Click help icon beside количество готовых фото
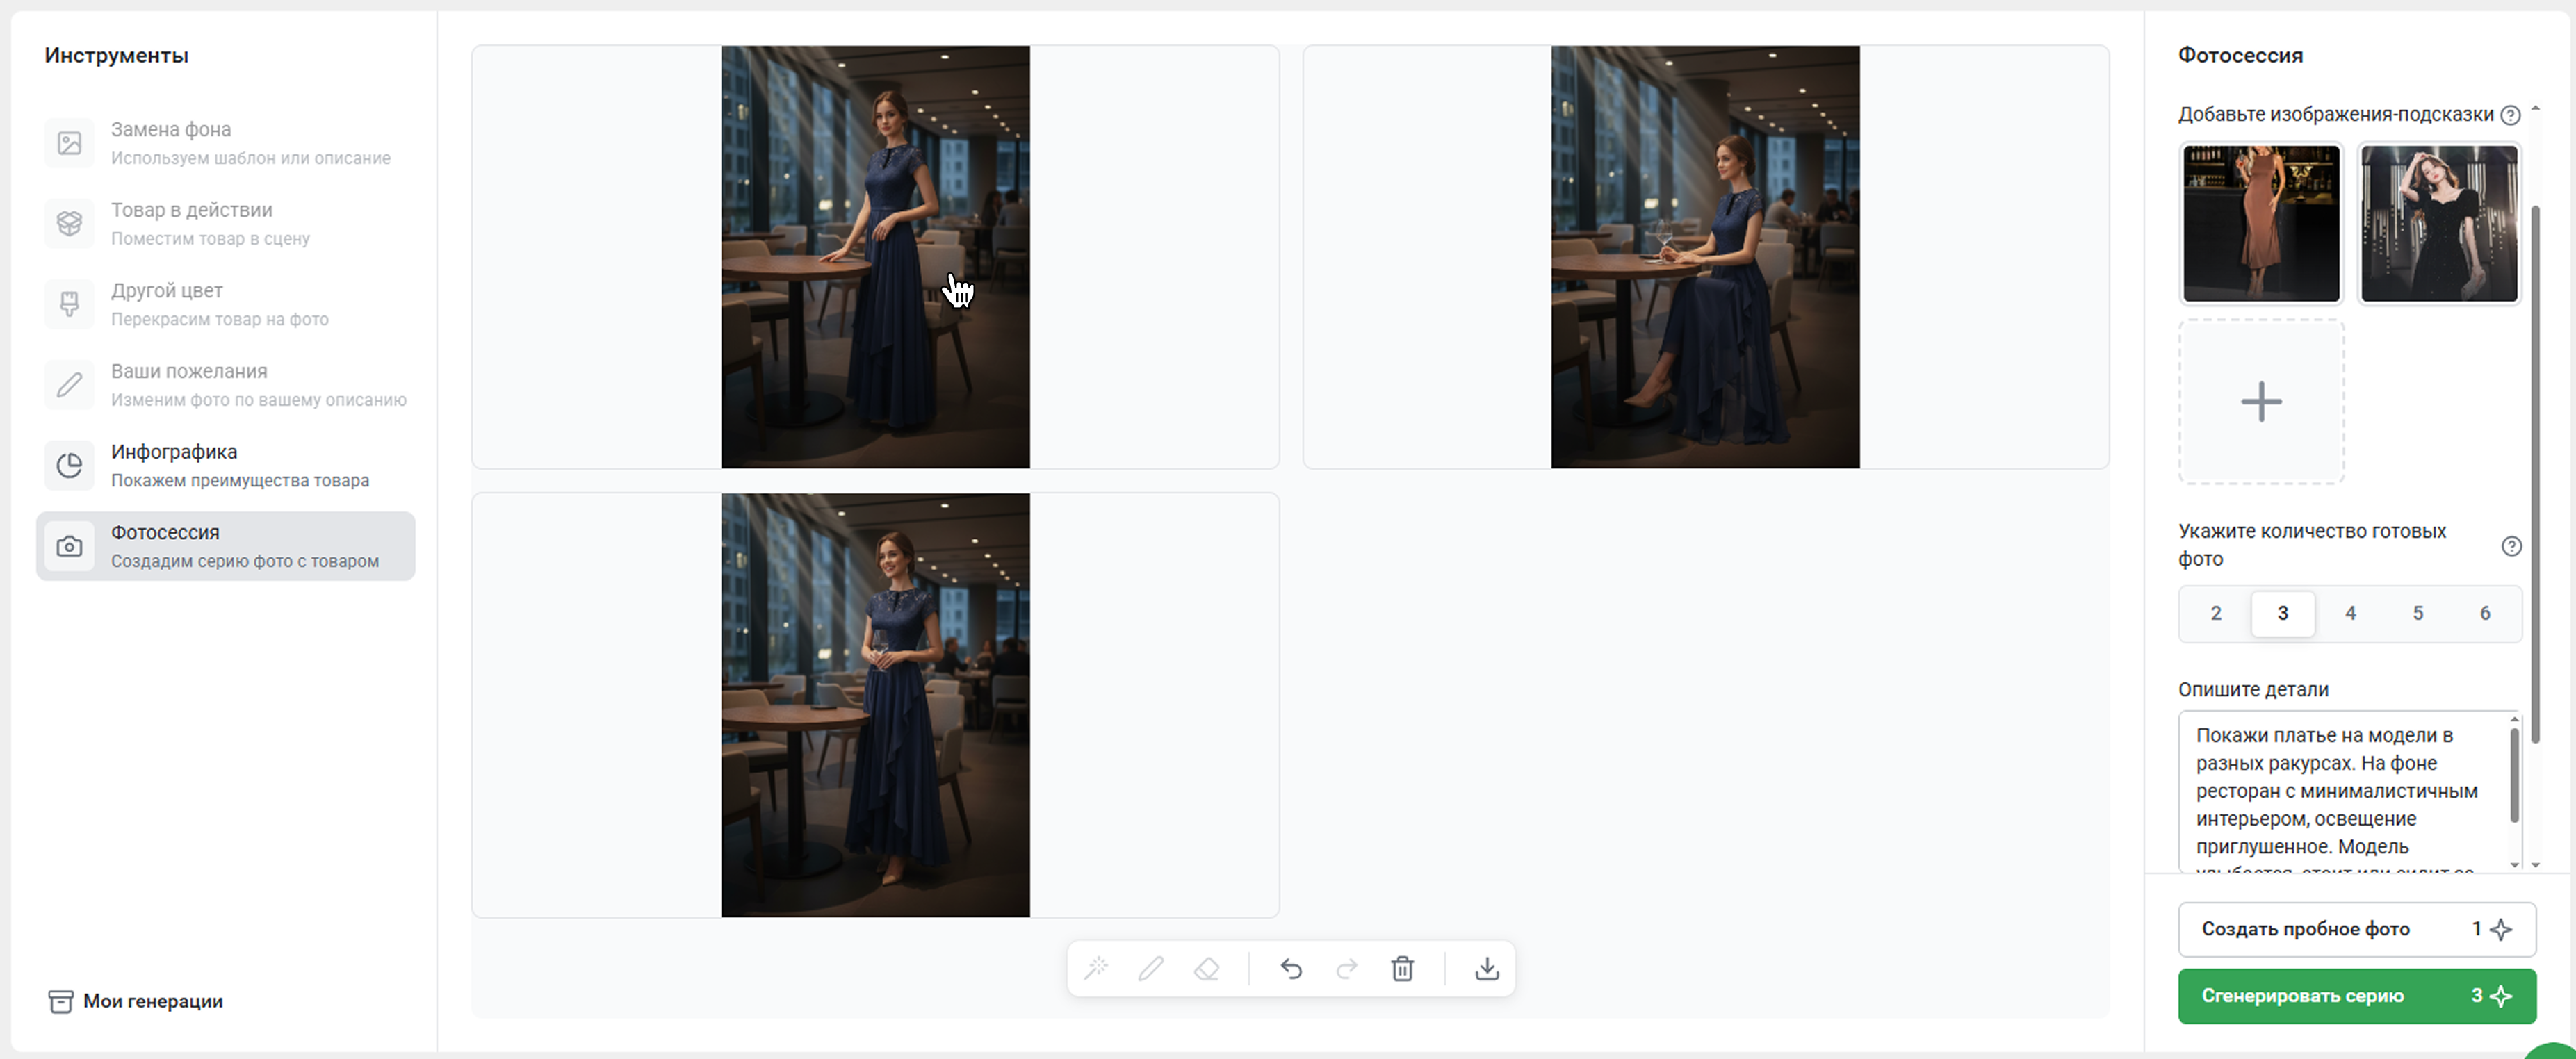This screenshot has height=1059, width=2576. coord(2511,546)
